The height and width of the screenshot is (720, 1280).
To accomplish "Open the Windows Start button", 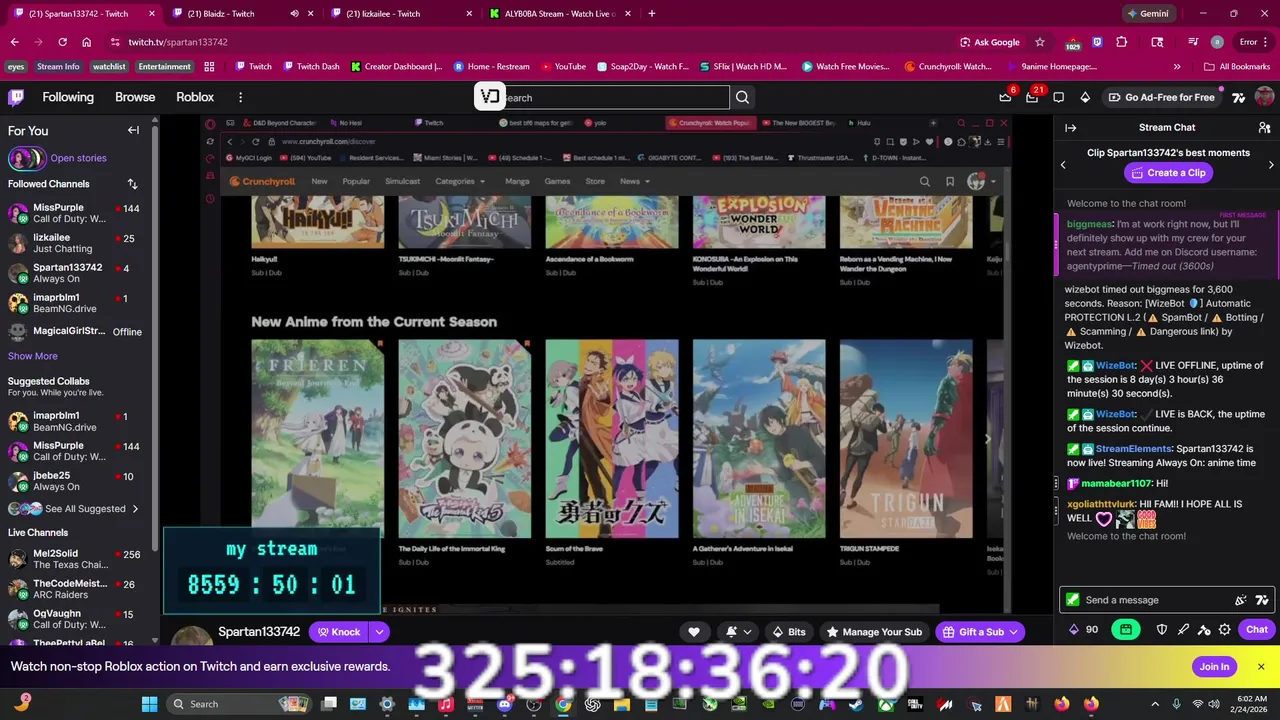I will coord(149,704).
